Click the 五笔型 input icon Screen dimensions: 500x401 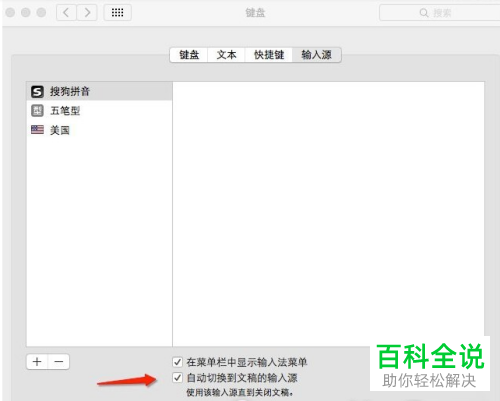tap(37, 111)
